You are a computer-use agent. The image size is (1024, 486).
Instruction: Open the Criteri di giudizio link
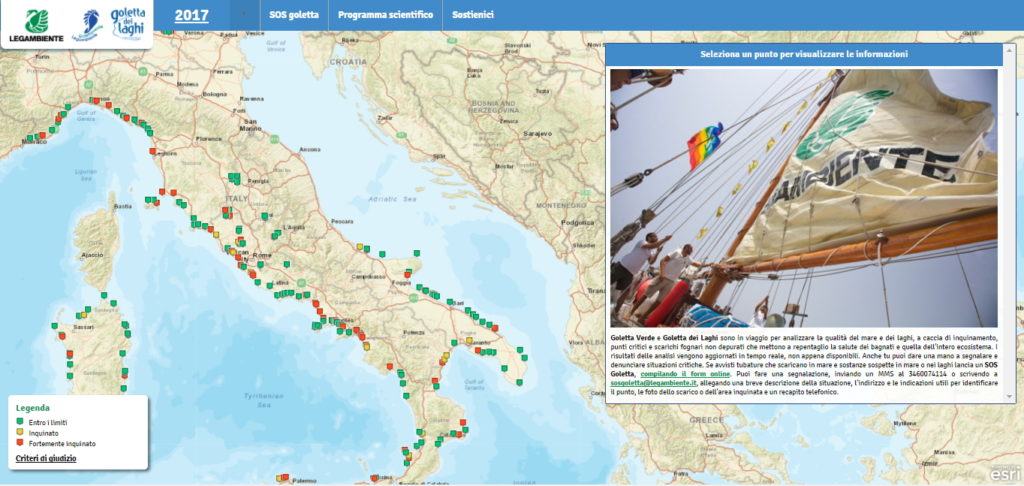coord(46,459)
